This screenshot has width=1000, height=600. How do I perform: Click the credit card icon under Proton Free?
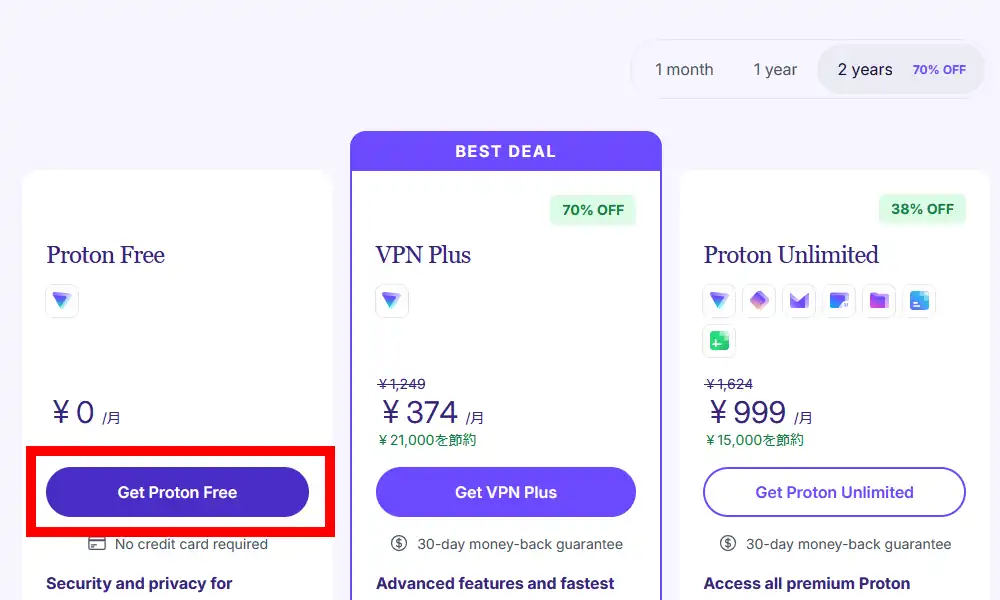[97, 544]
